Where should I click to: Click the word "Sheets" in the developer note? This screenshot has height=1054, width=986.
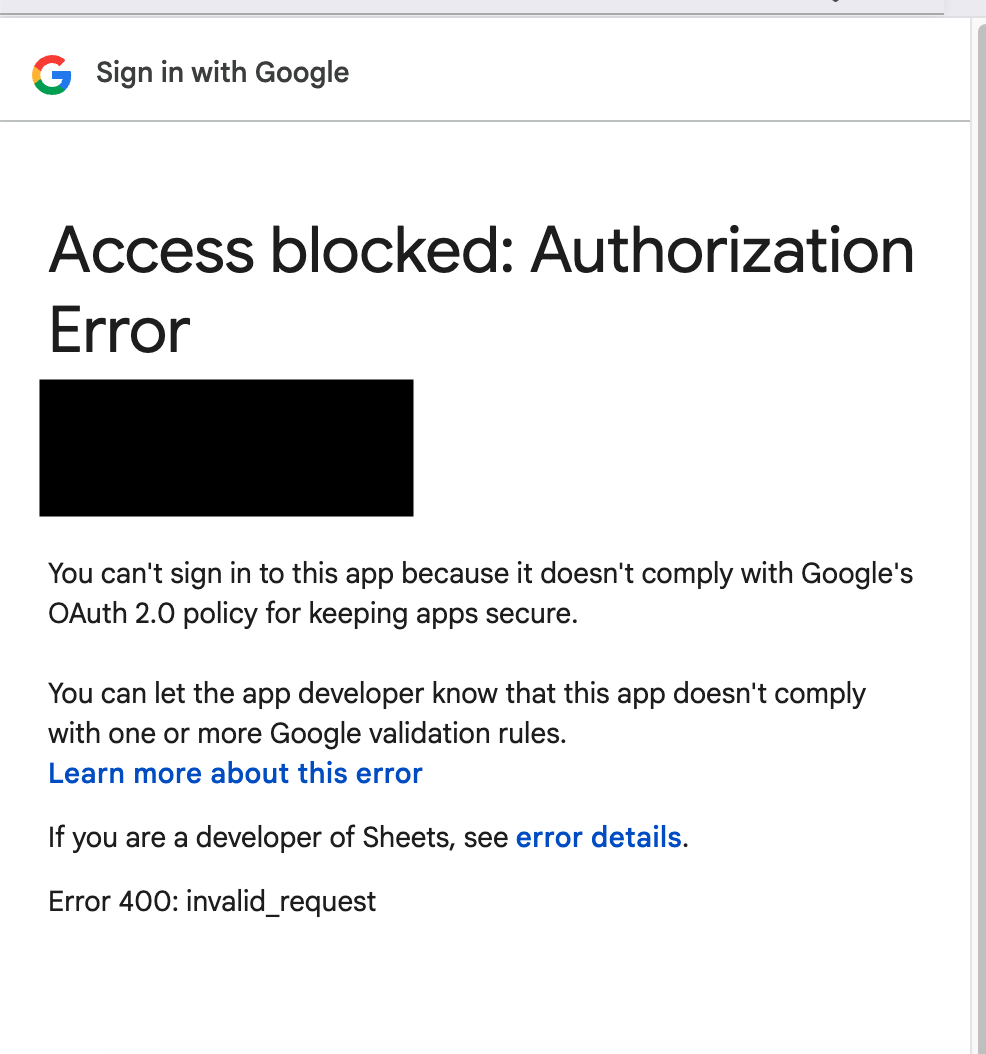click(x=417, y=837)
